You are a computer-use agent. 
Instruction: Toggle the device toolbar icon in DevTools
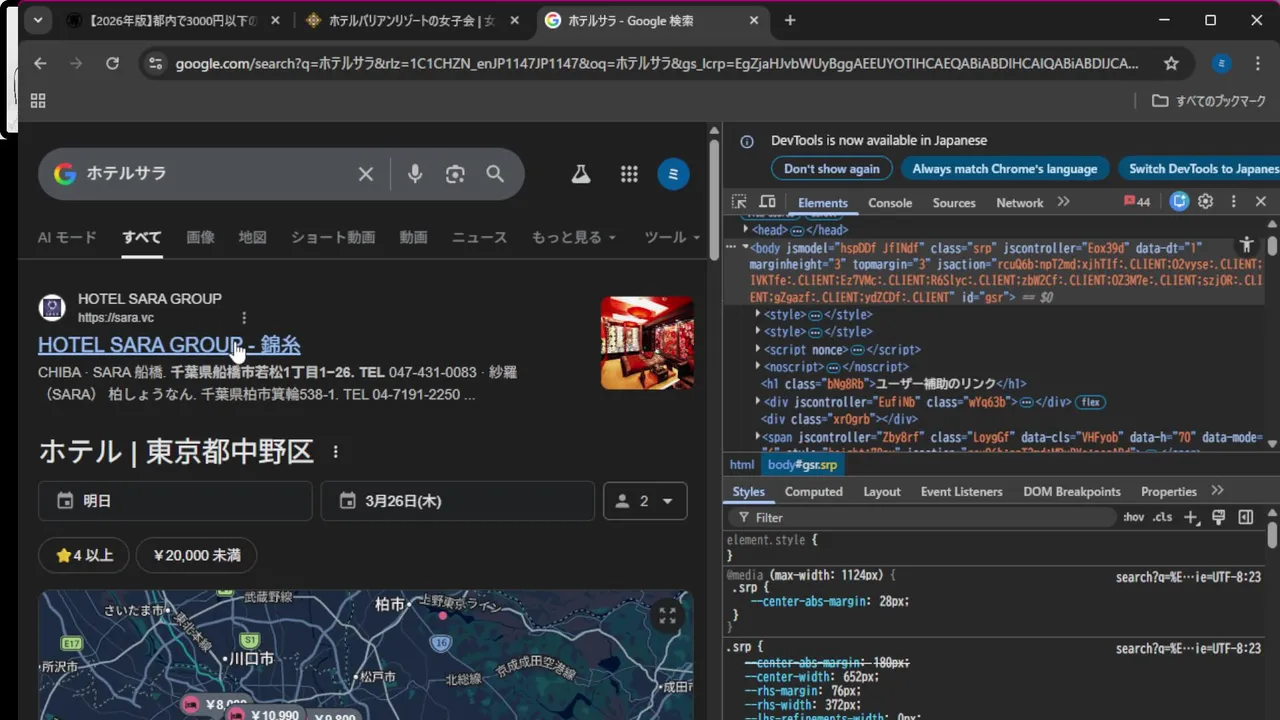tap(767, 202)
